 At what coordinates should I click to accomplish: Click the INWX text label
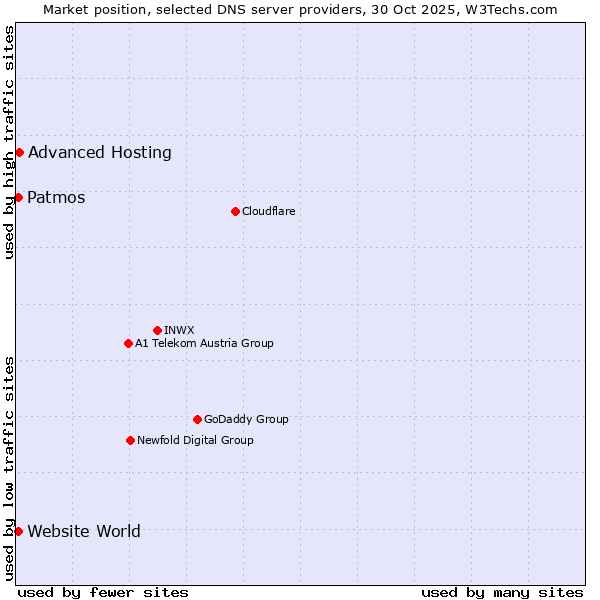pos(180,330)
